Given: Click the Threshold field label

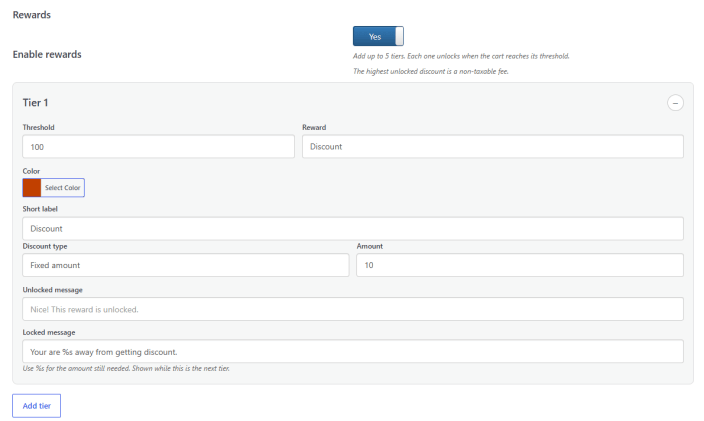Looking at the screenshot, I should [39, 127].
